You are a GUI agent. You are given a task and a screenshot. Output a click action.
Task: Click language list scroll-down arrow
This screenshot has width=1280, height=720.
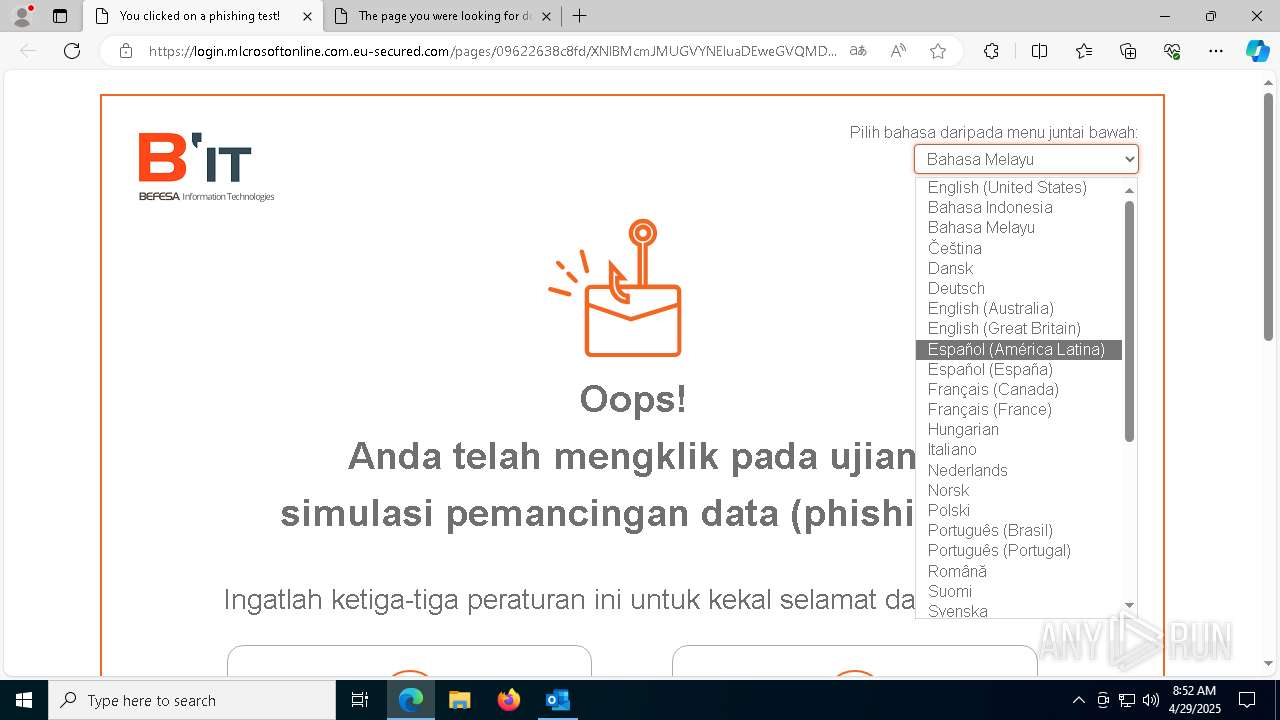(1130, 605)
